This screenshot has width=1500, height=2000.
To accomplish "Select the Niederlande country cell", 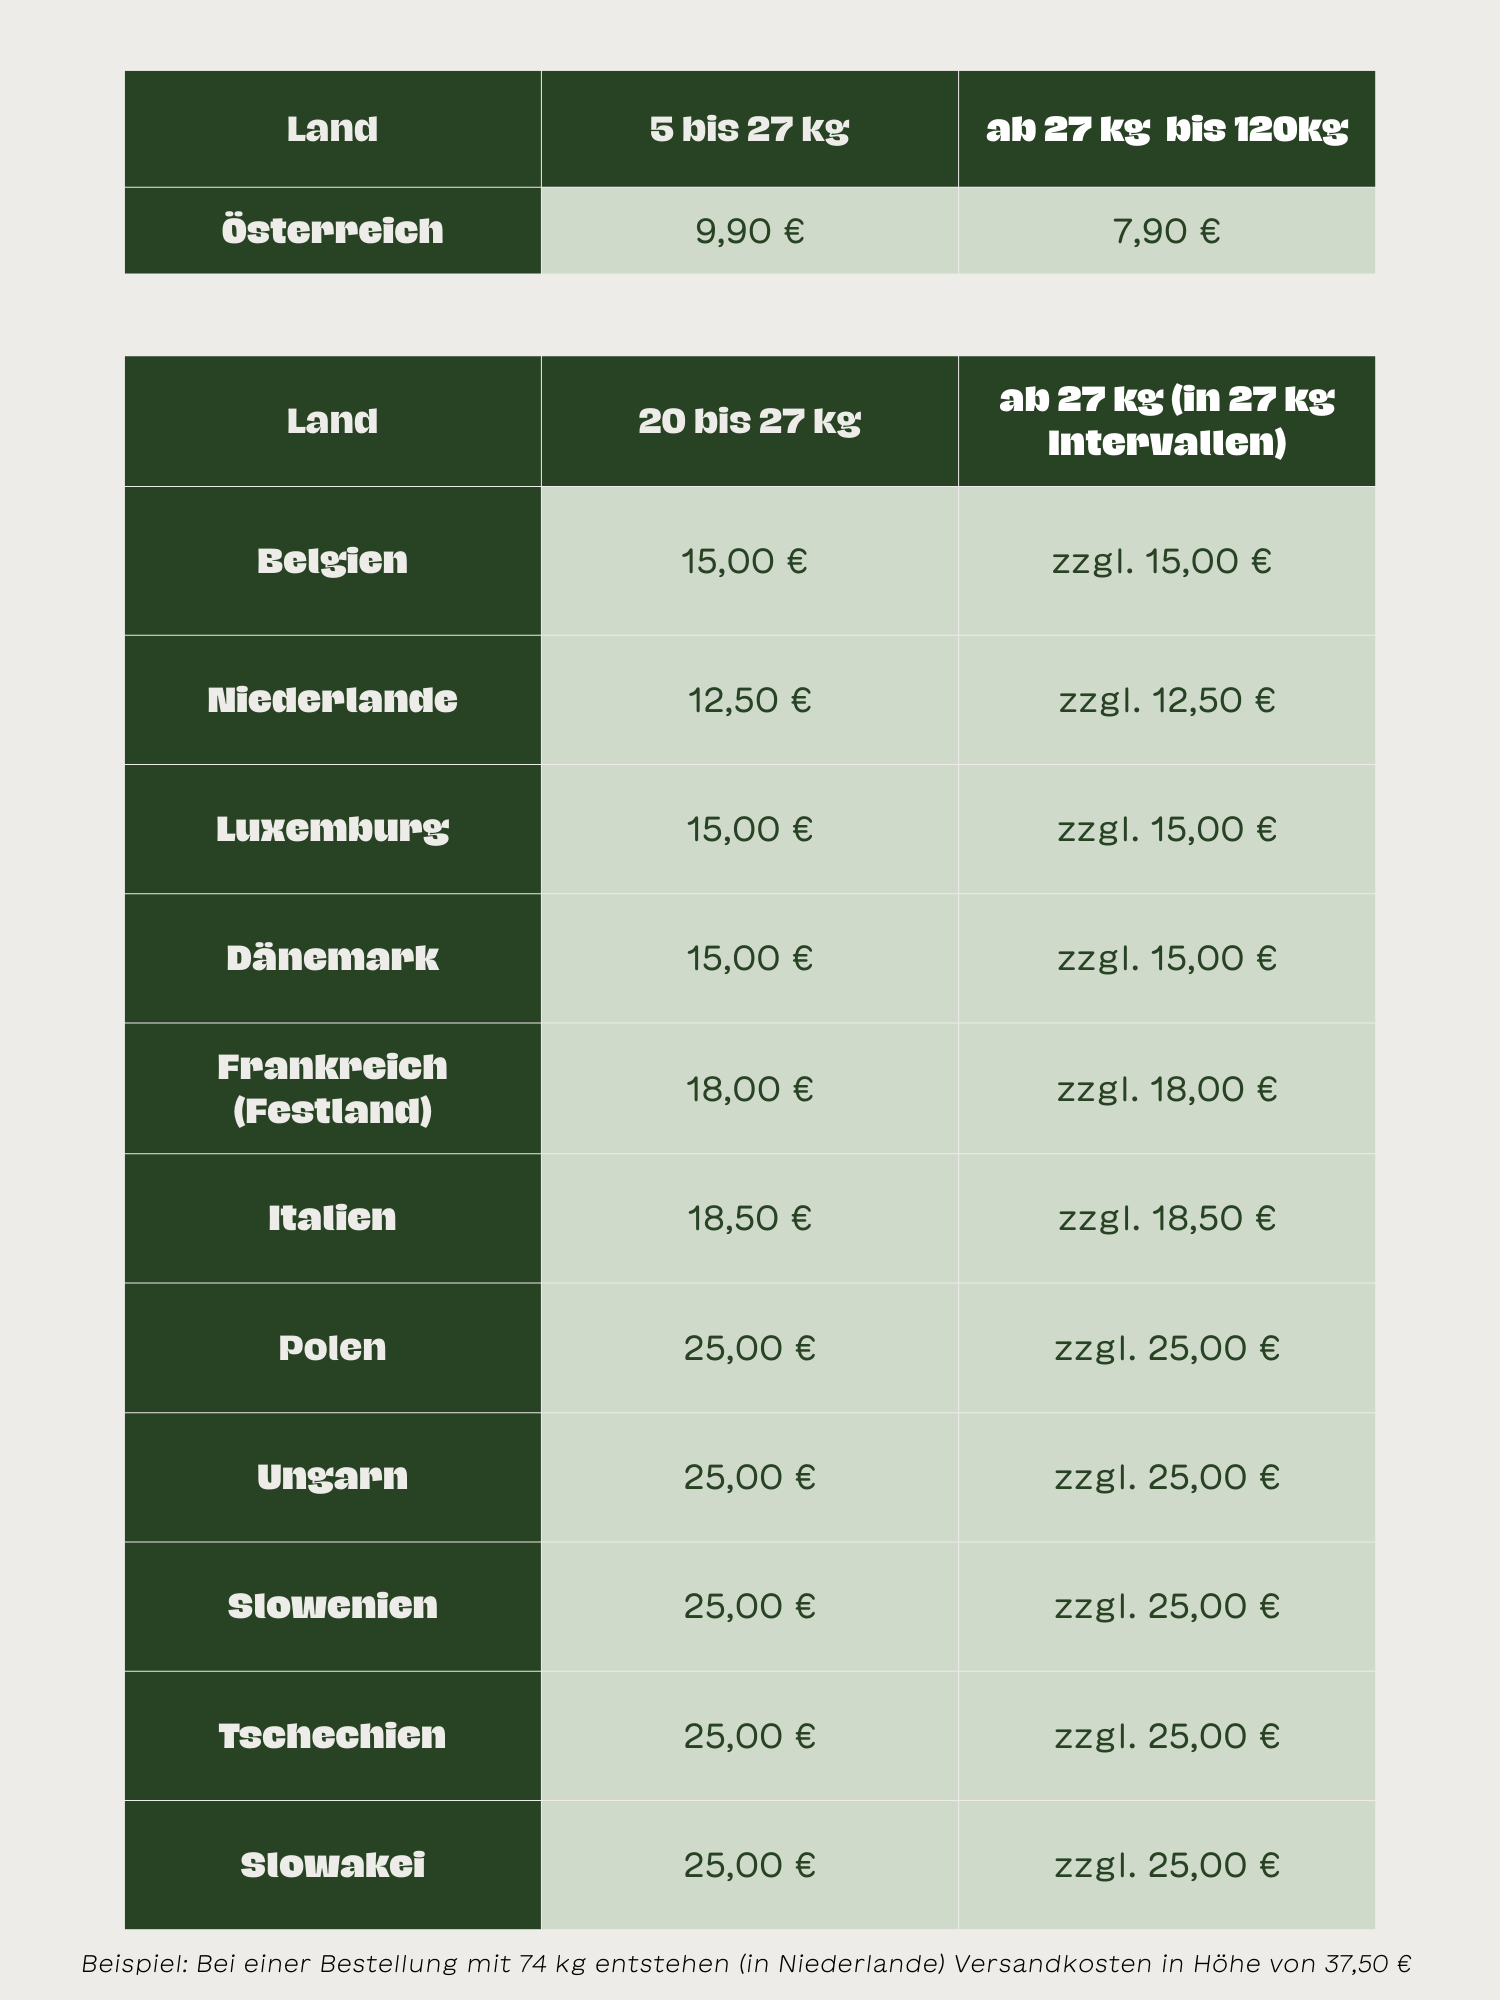I will [x=332, y=700].
